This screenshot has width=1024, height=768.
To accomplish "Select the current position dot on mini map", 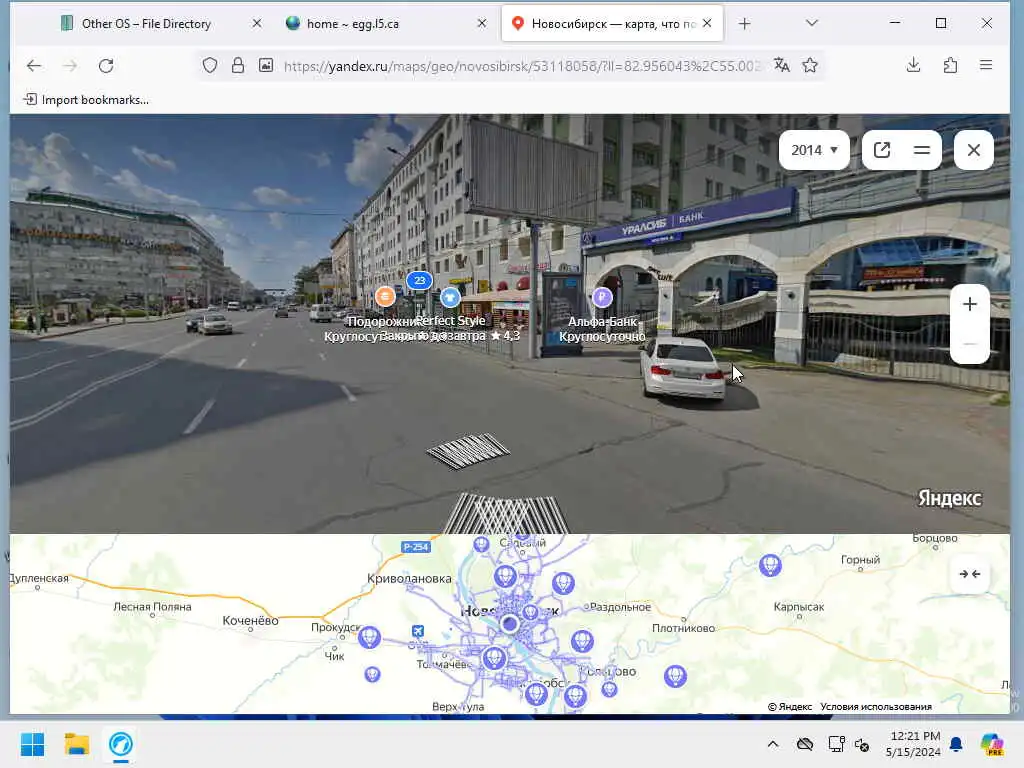I will tap(510, 624).
